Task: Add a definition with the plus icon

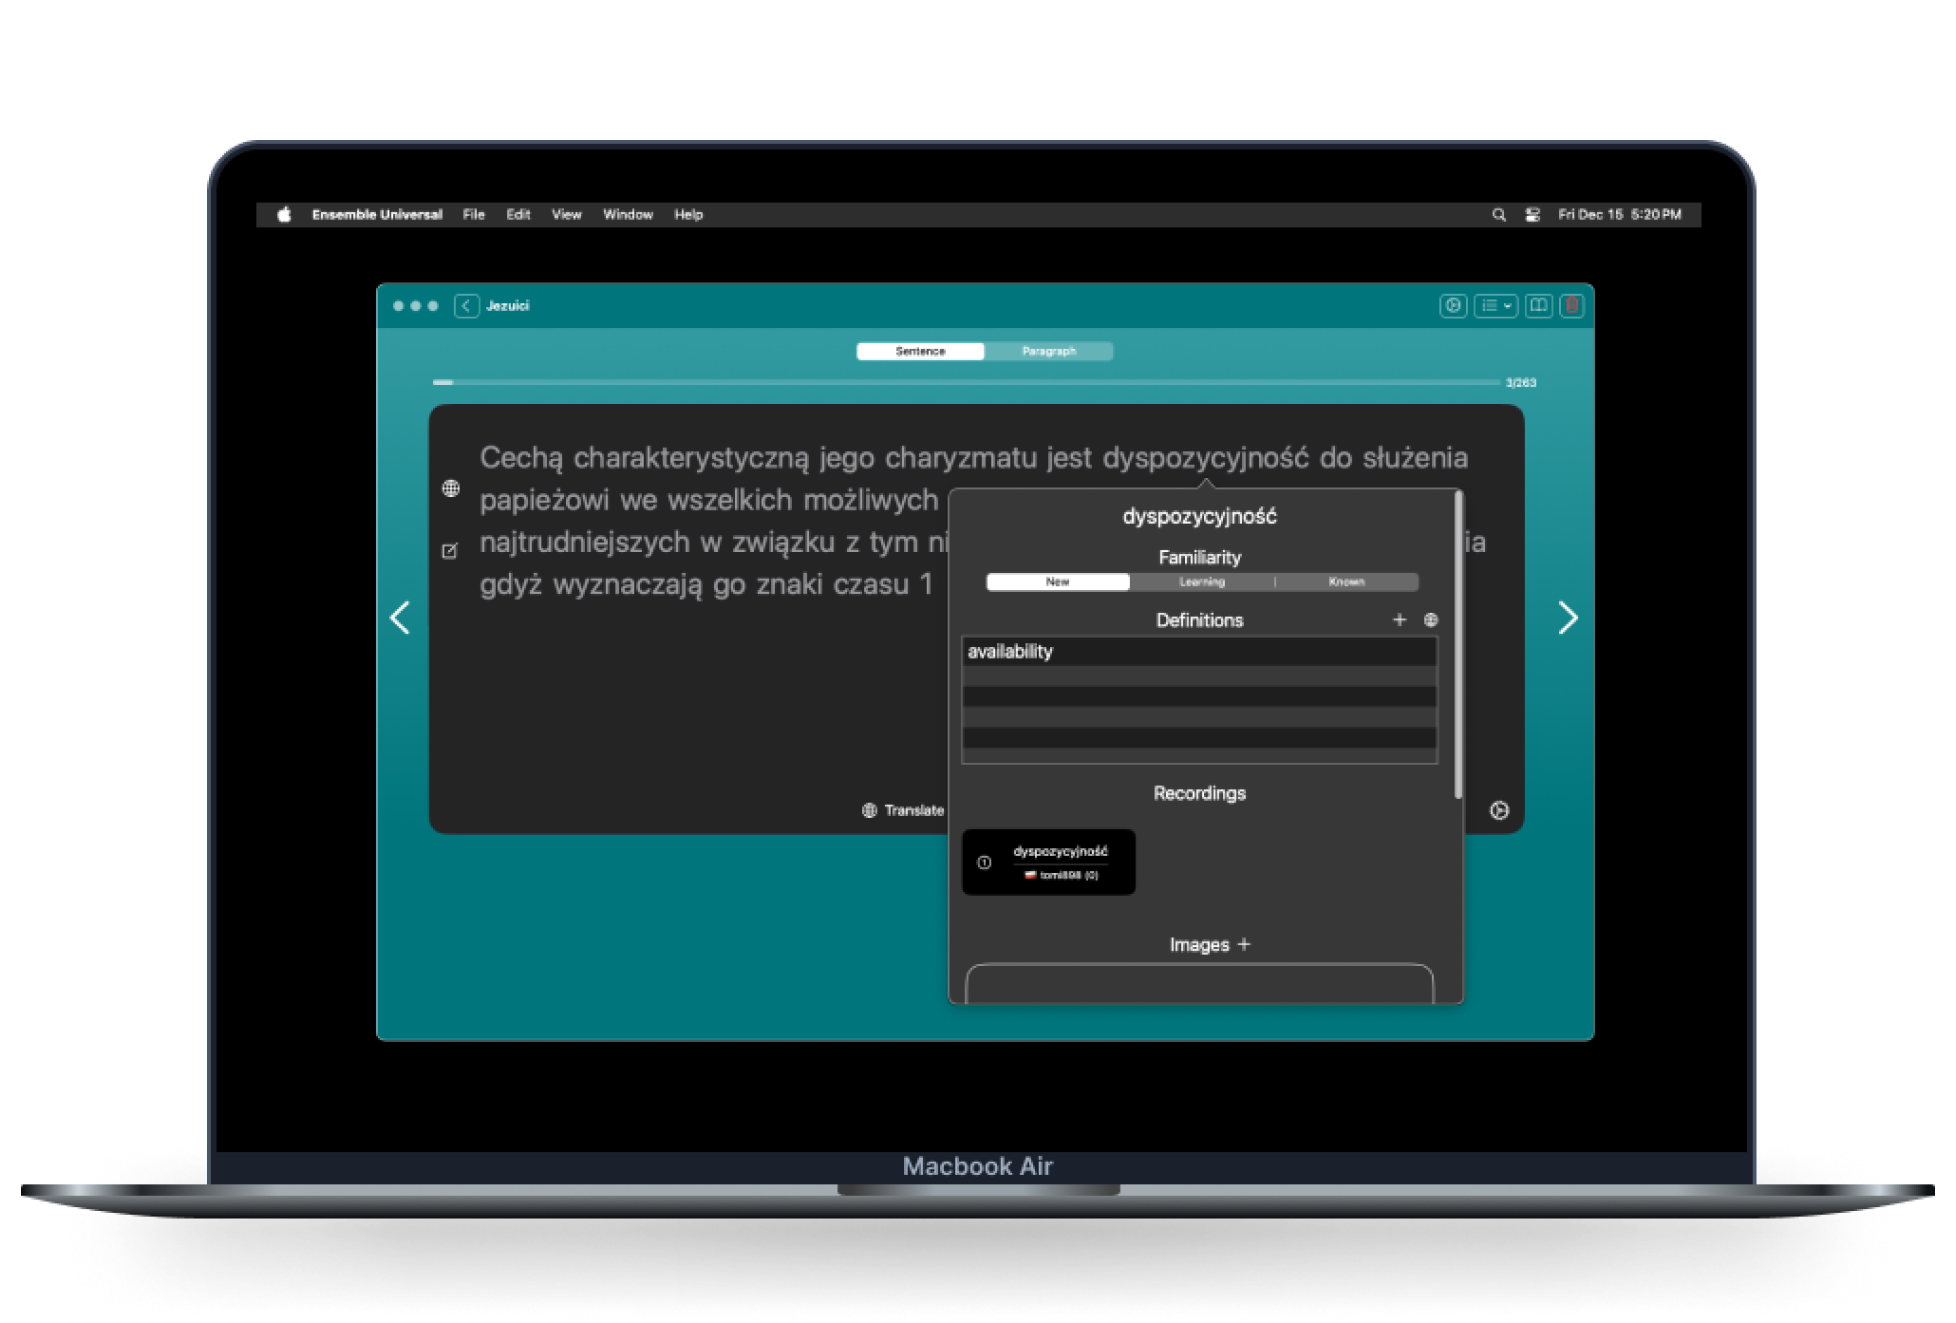Action: [1399, 620]
